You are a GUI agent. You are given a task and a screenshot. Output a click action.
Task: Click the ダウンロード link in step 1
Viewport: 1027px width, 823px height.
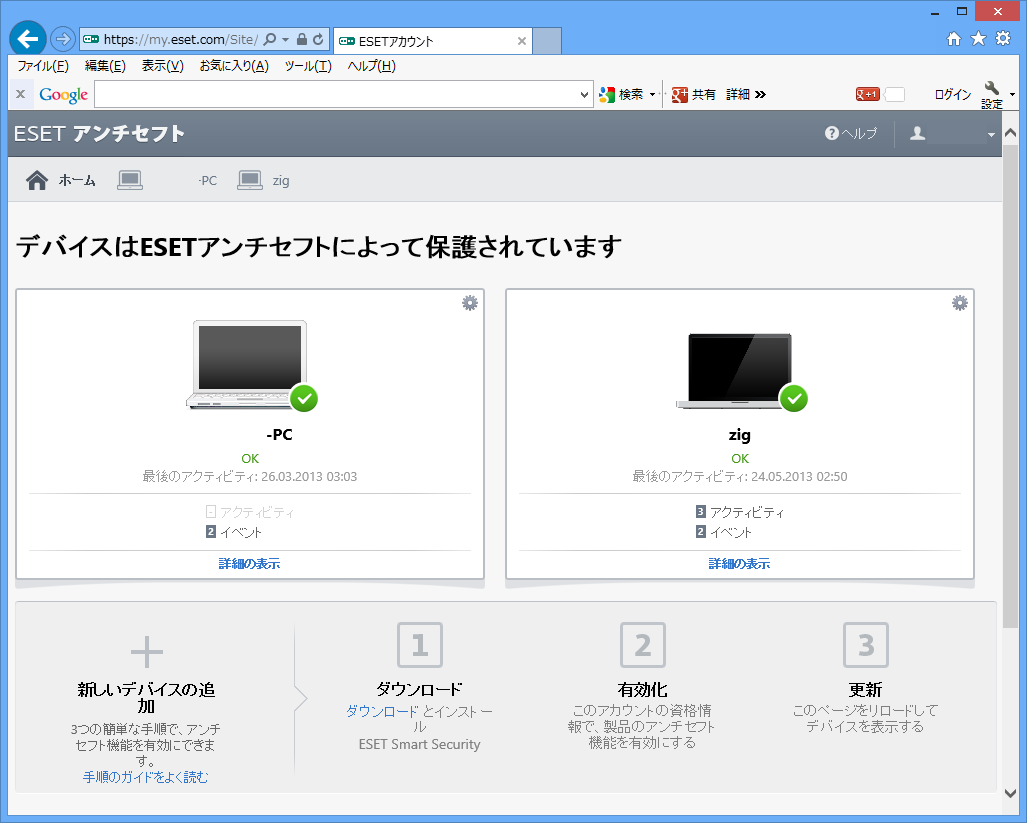point(382,711)
